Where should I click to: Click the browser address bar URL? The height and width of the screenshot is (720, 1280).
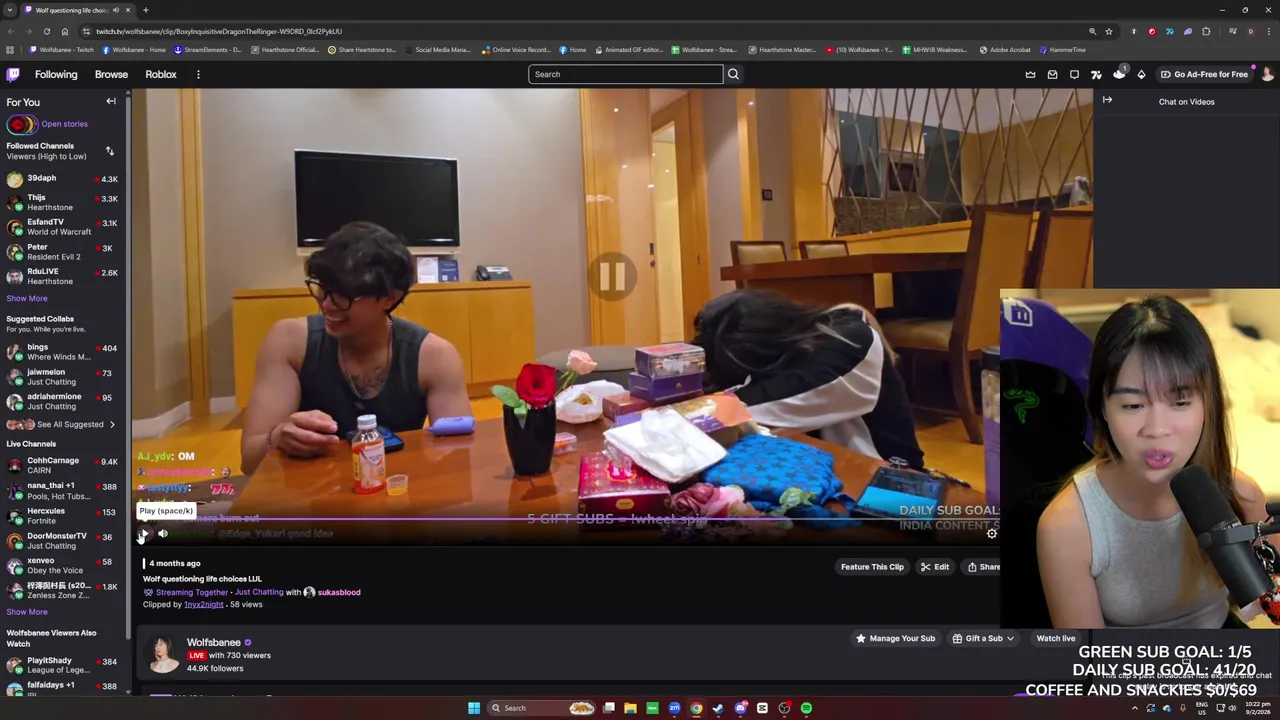click(218, 31)
